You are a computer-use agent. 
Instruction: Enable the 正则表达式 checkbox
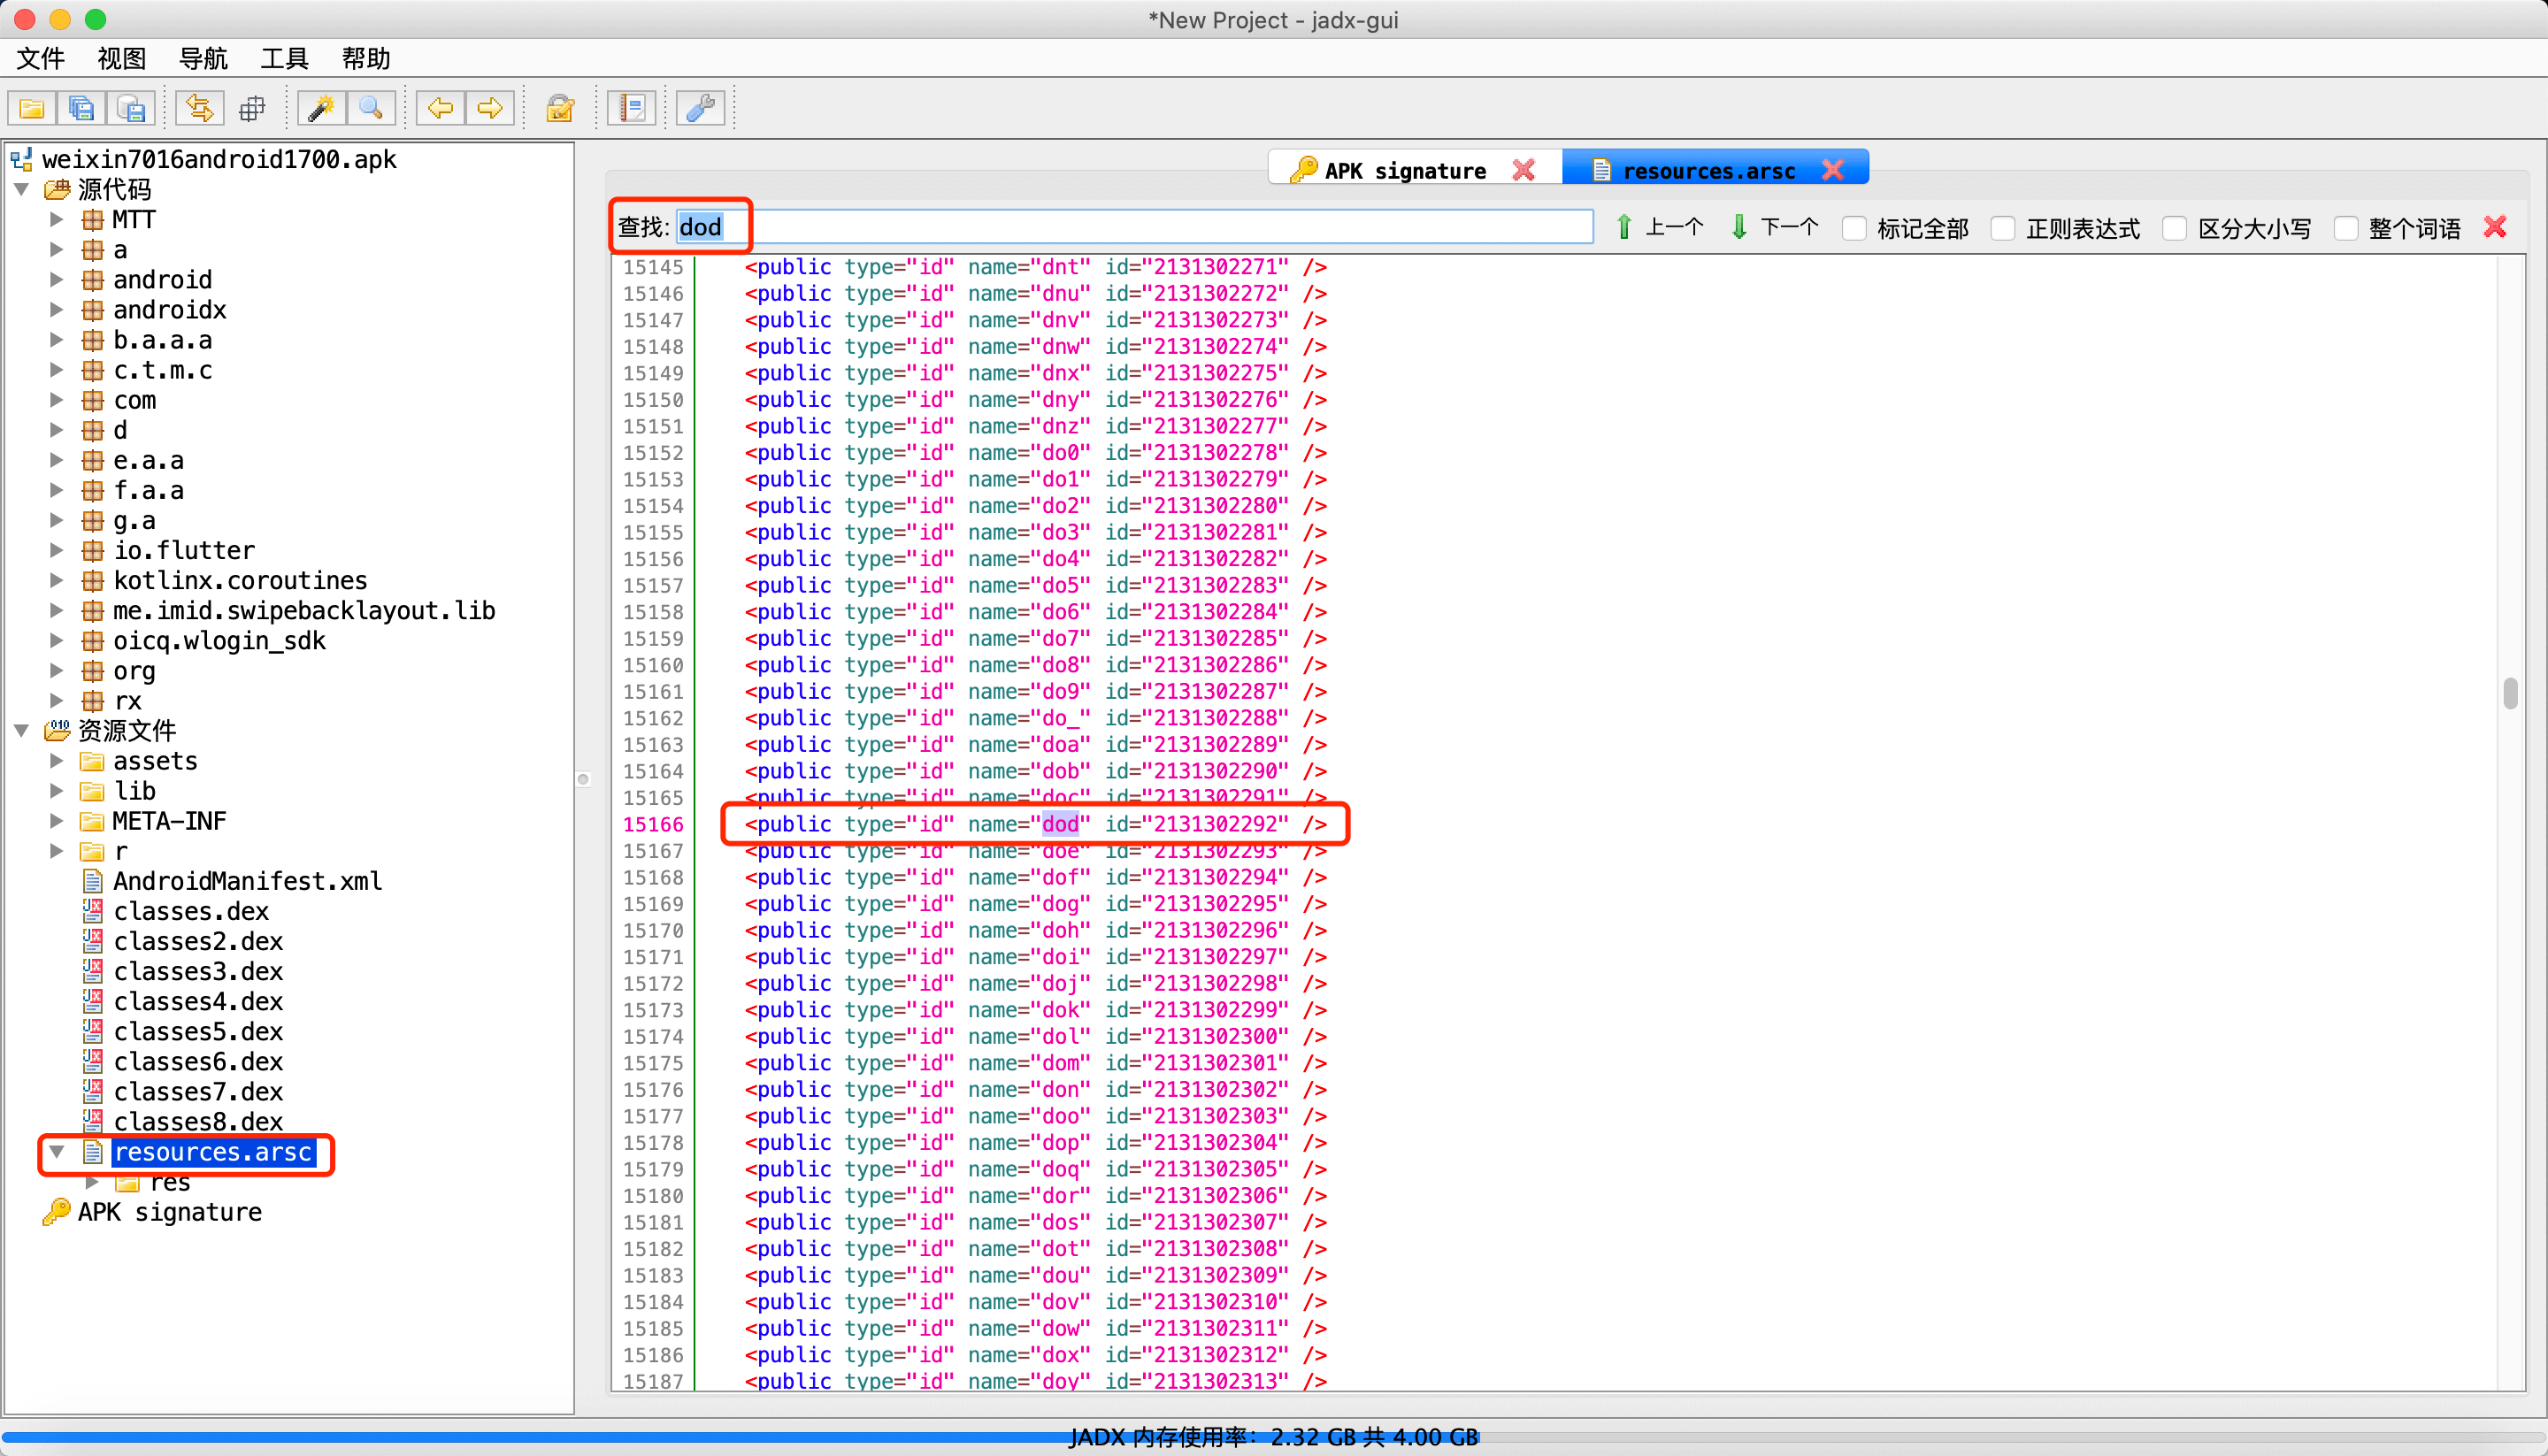(2003, 228)
